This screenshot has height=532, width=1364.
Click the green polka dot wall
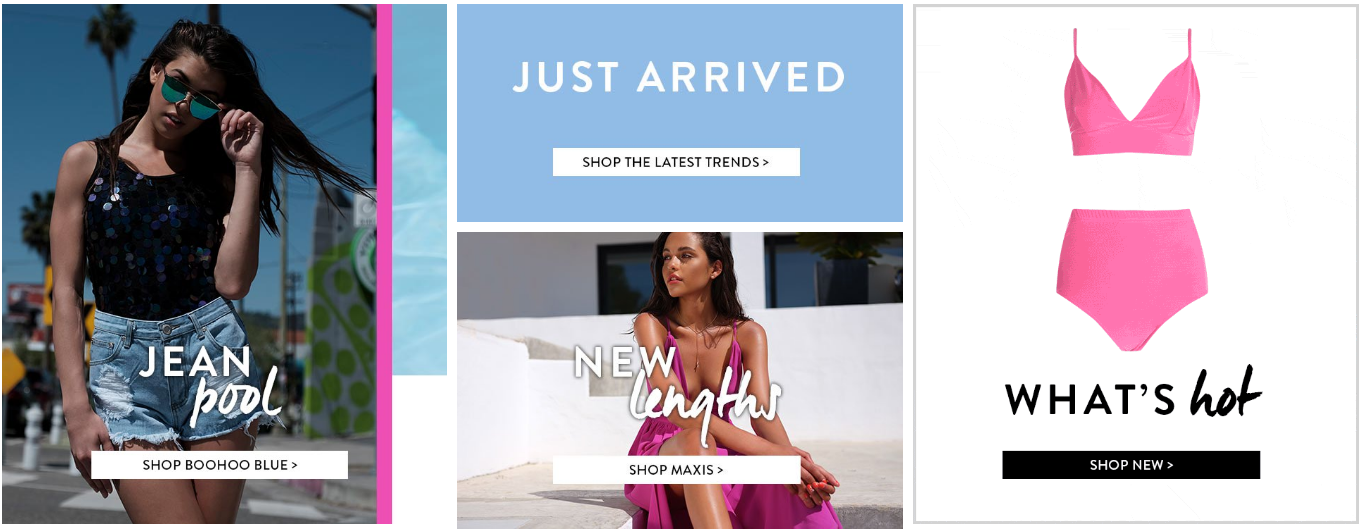[340, 340]
